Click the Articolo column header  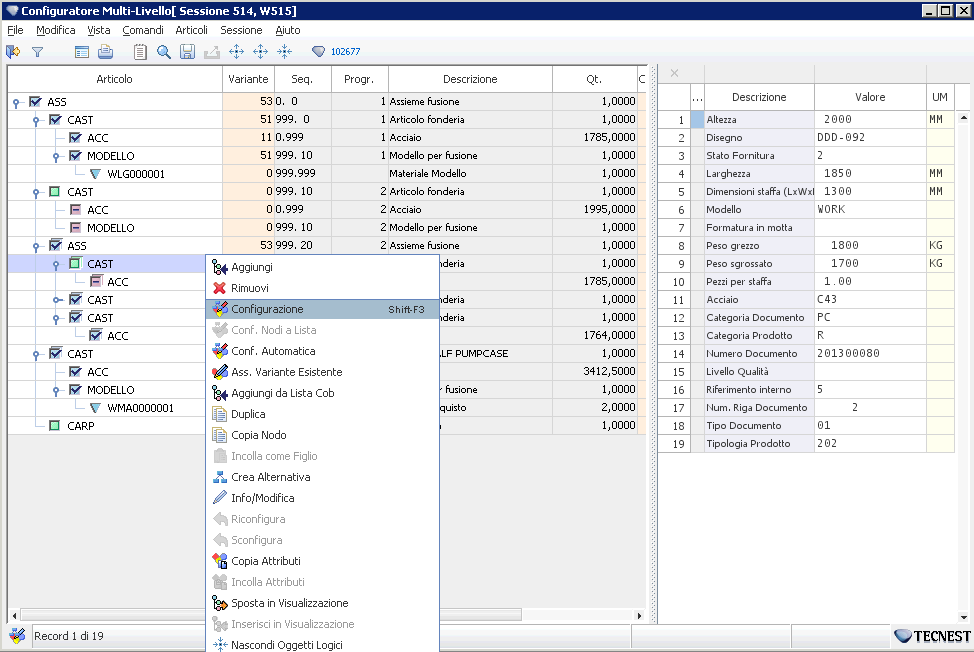pos(114,79)
